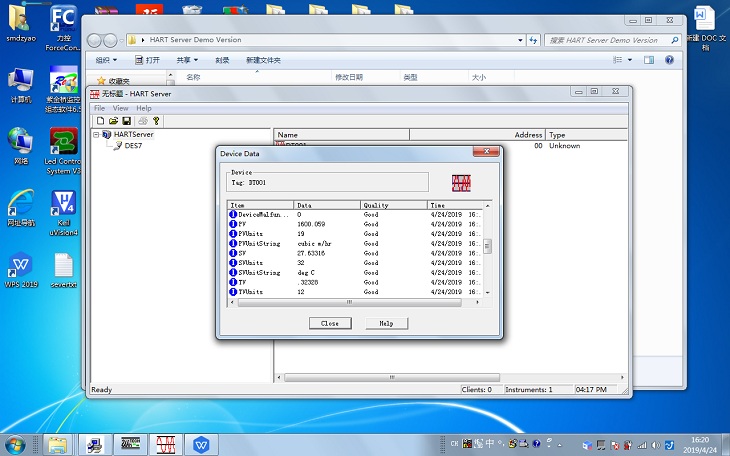Click the Open folder toolbar icon
The width and height of the screenshot is (730, 456).
coord(113,121)
